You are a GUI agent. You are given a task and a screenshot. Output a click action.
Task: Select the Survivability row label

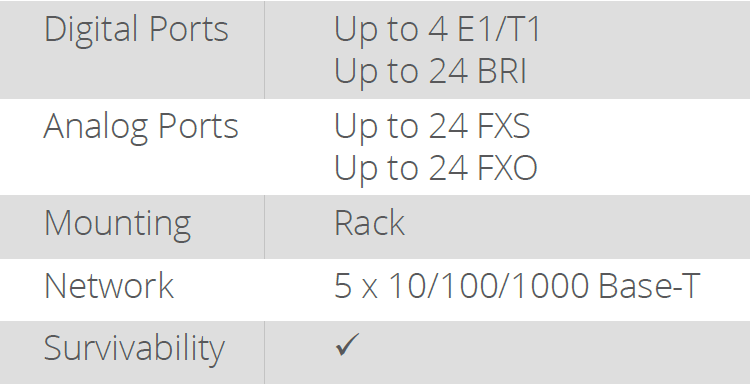[x=134, y=348]
